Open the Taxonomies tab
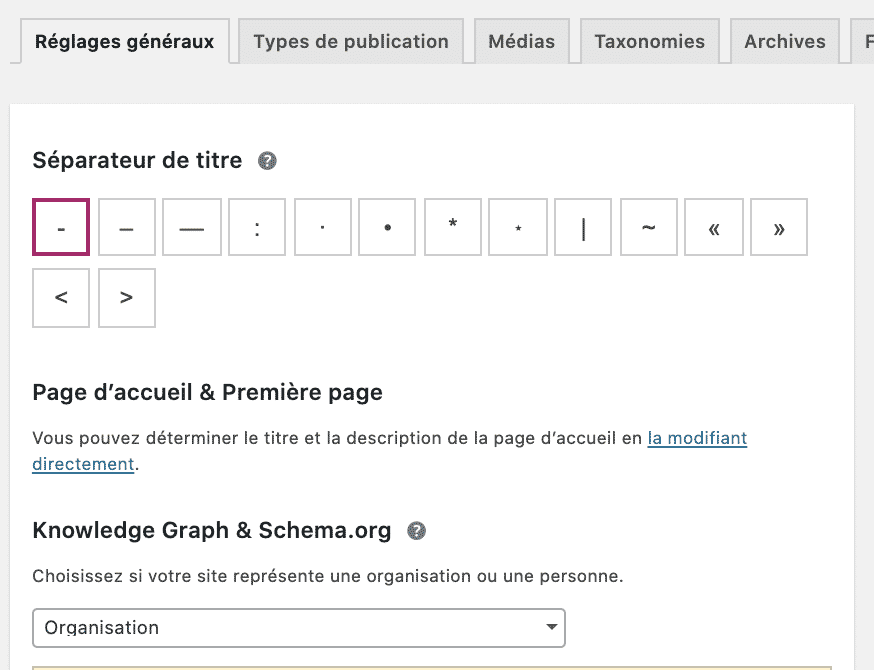874x670 pixels. pyautogui.click(x=649, y=41)
